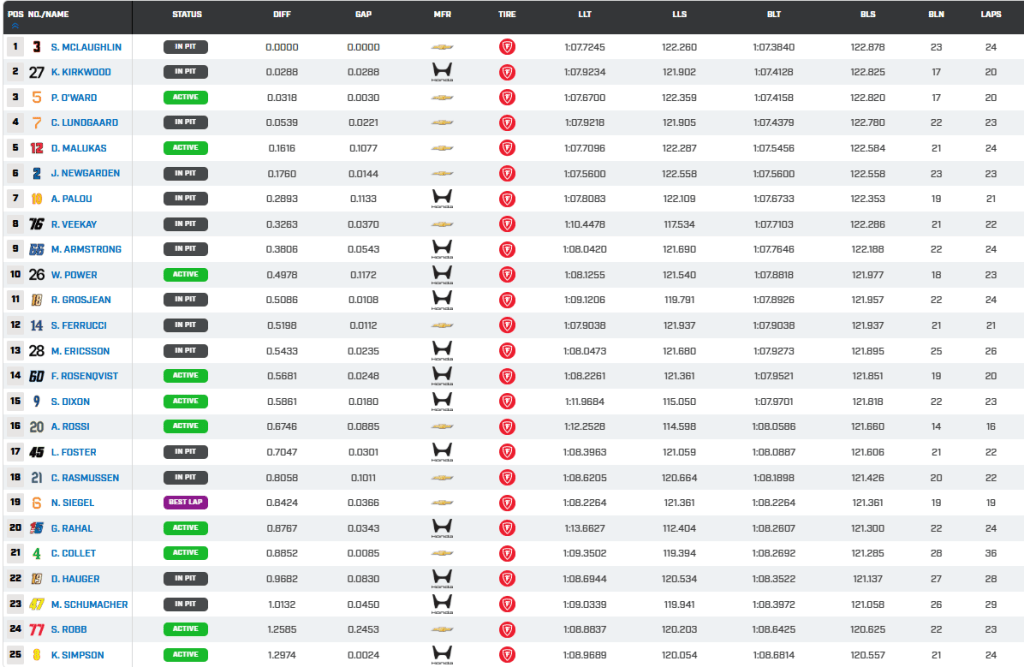The height and width of the screenshot is (667, 1024).
Task: Click ACTIVE status badge for P. O'Ward
Action: (x=185, y=97)
